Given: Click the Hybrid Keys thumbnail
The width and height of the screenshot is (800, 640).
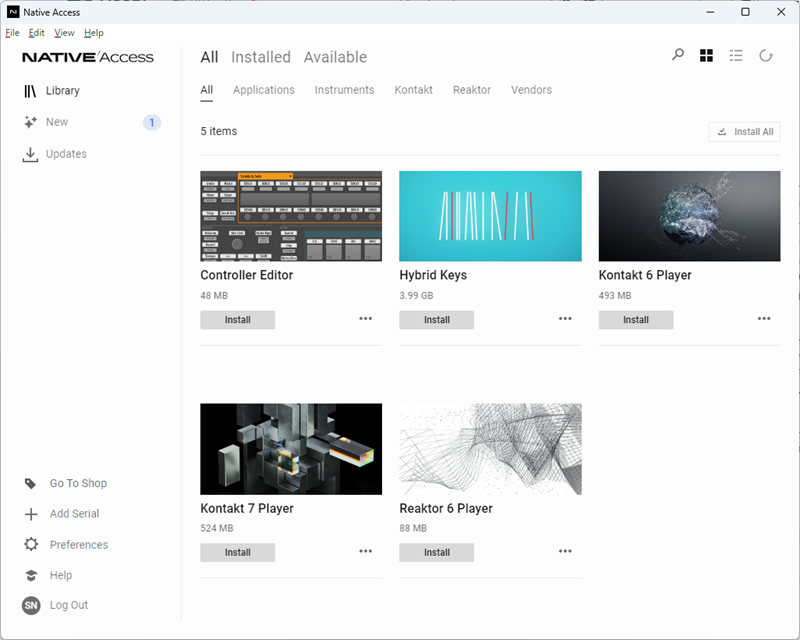Looking at the screenshot, I should (490, 216).
